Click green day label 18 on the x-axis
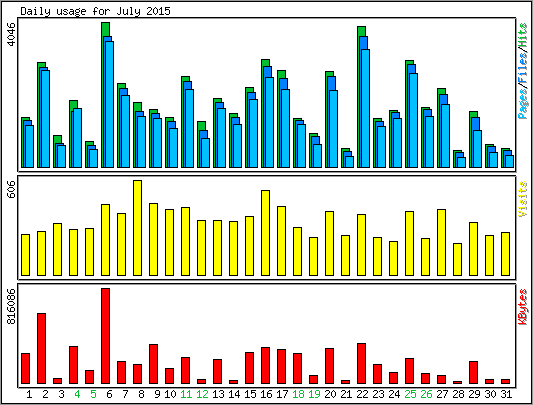This screenshot has height=405, width=533. 298,394
